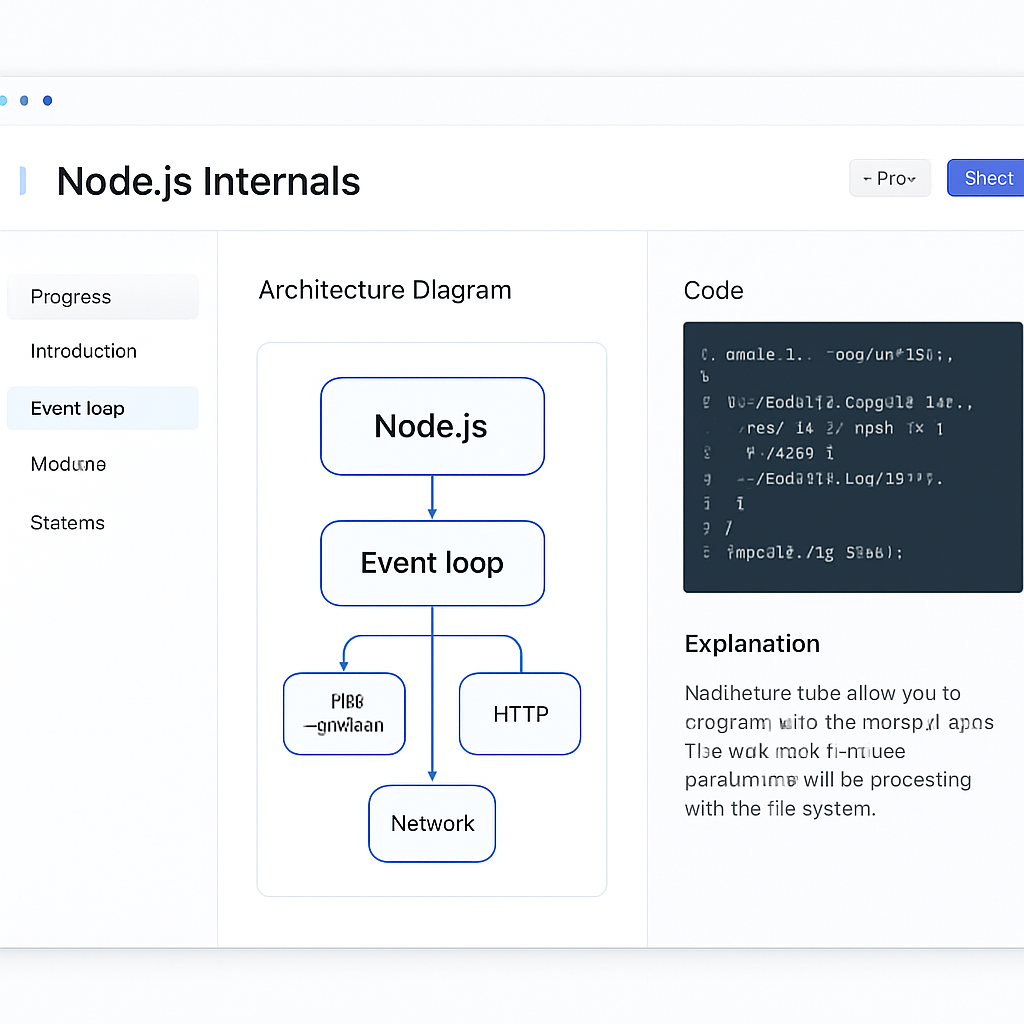Click the text 'with the file system.'
Image resolution: width=1024 pixels, height=1024 pixels.
tap(780, 809)
